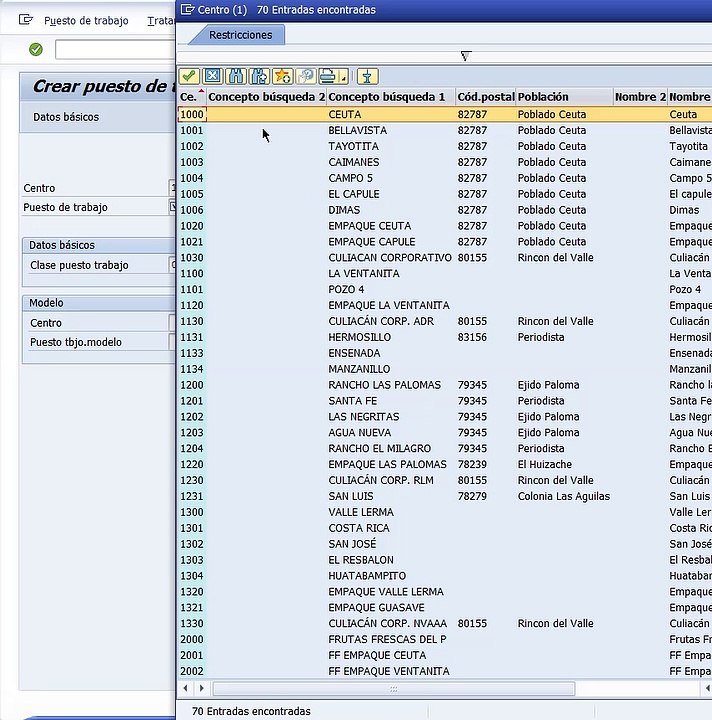Select center code 1001
Screen dimensions: 712x720
click(x=191, y=130)
